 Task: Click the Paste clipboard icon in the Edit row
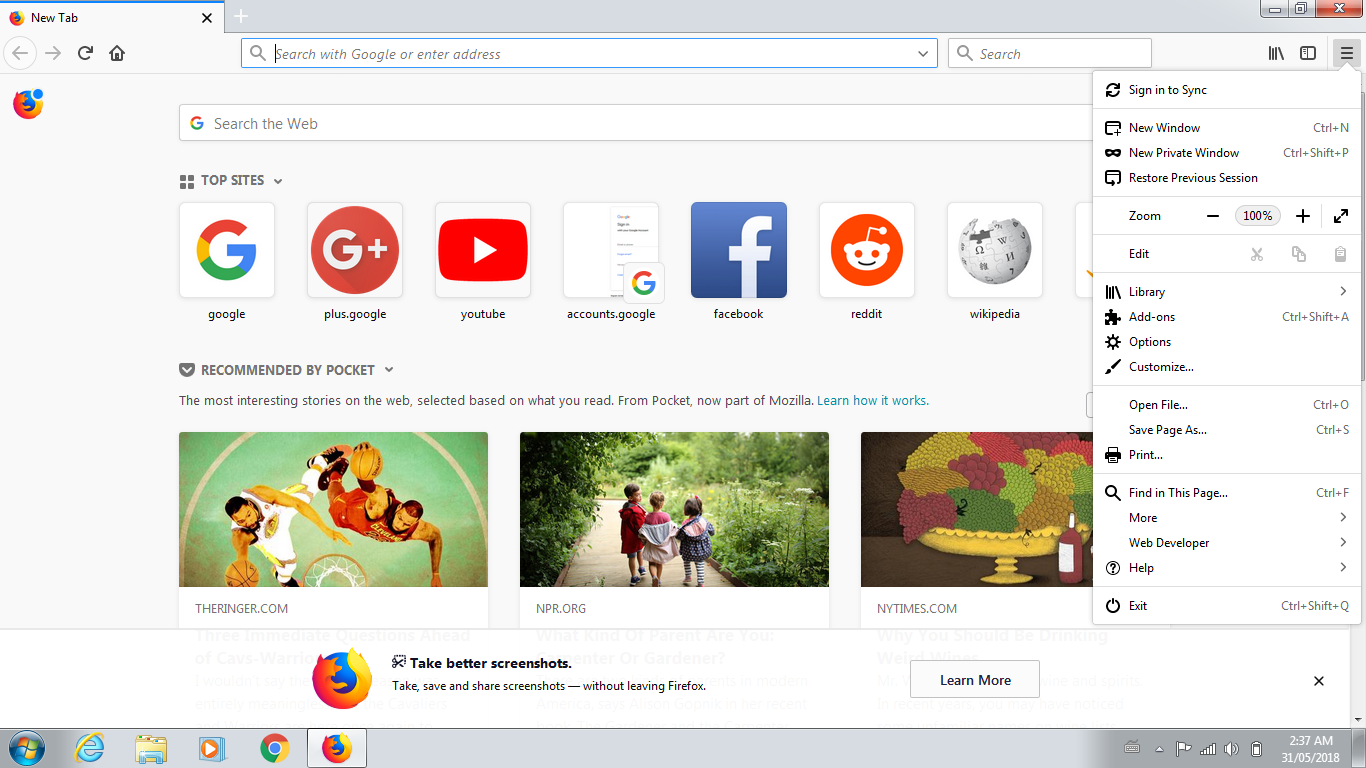[x=1341, y=254]
